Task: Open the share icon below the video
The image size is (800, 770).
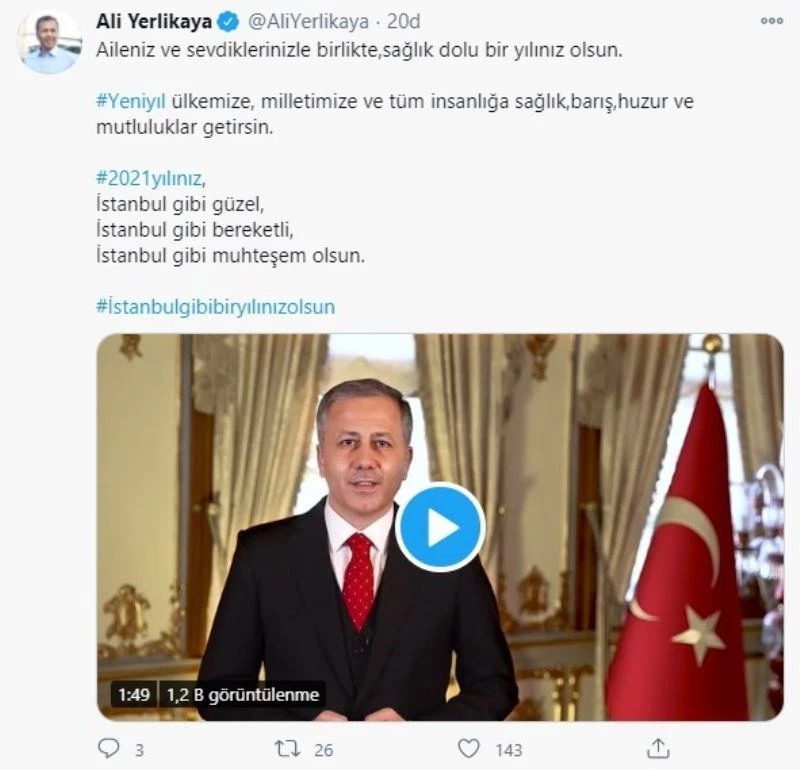Action: 658,748
